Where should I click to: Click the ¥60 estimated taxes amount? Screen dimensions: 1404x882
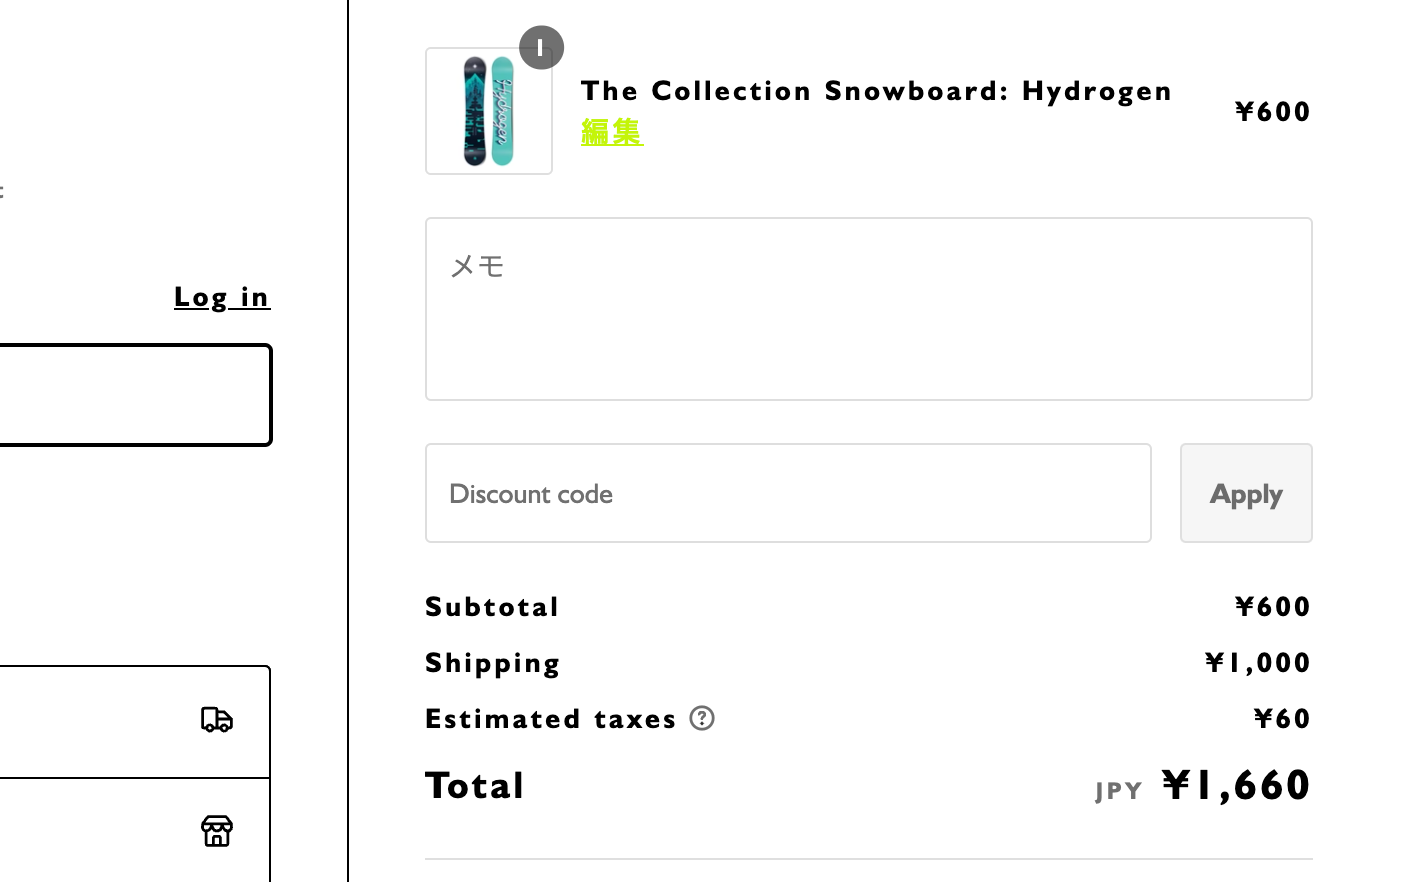[1282, 719]
